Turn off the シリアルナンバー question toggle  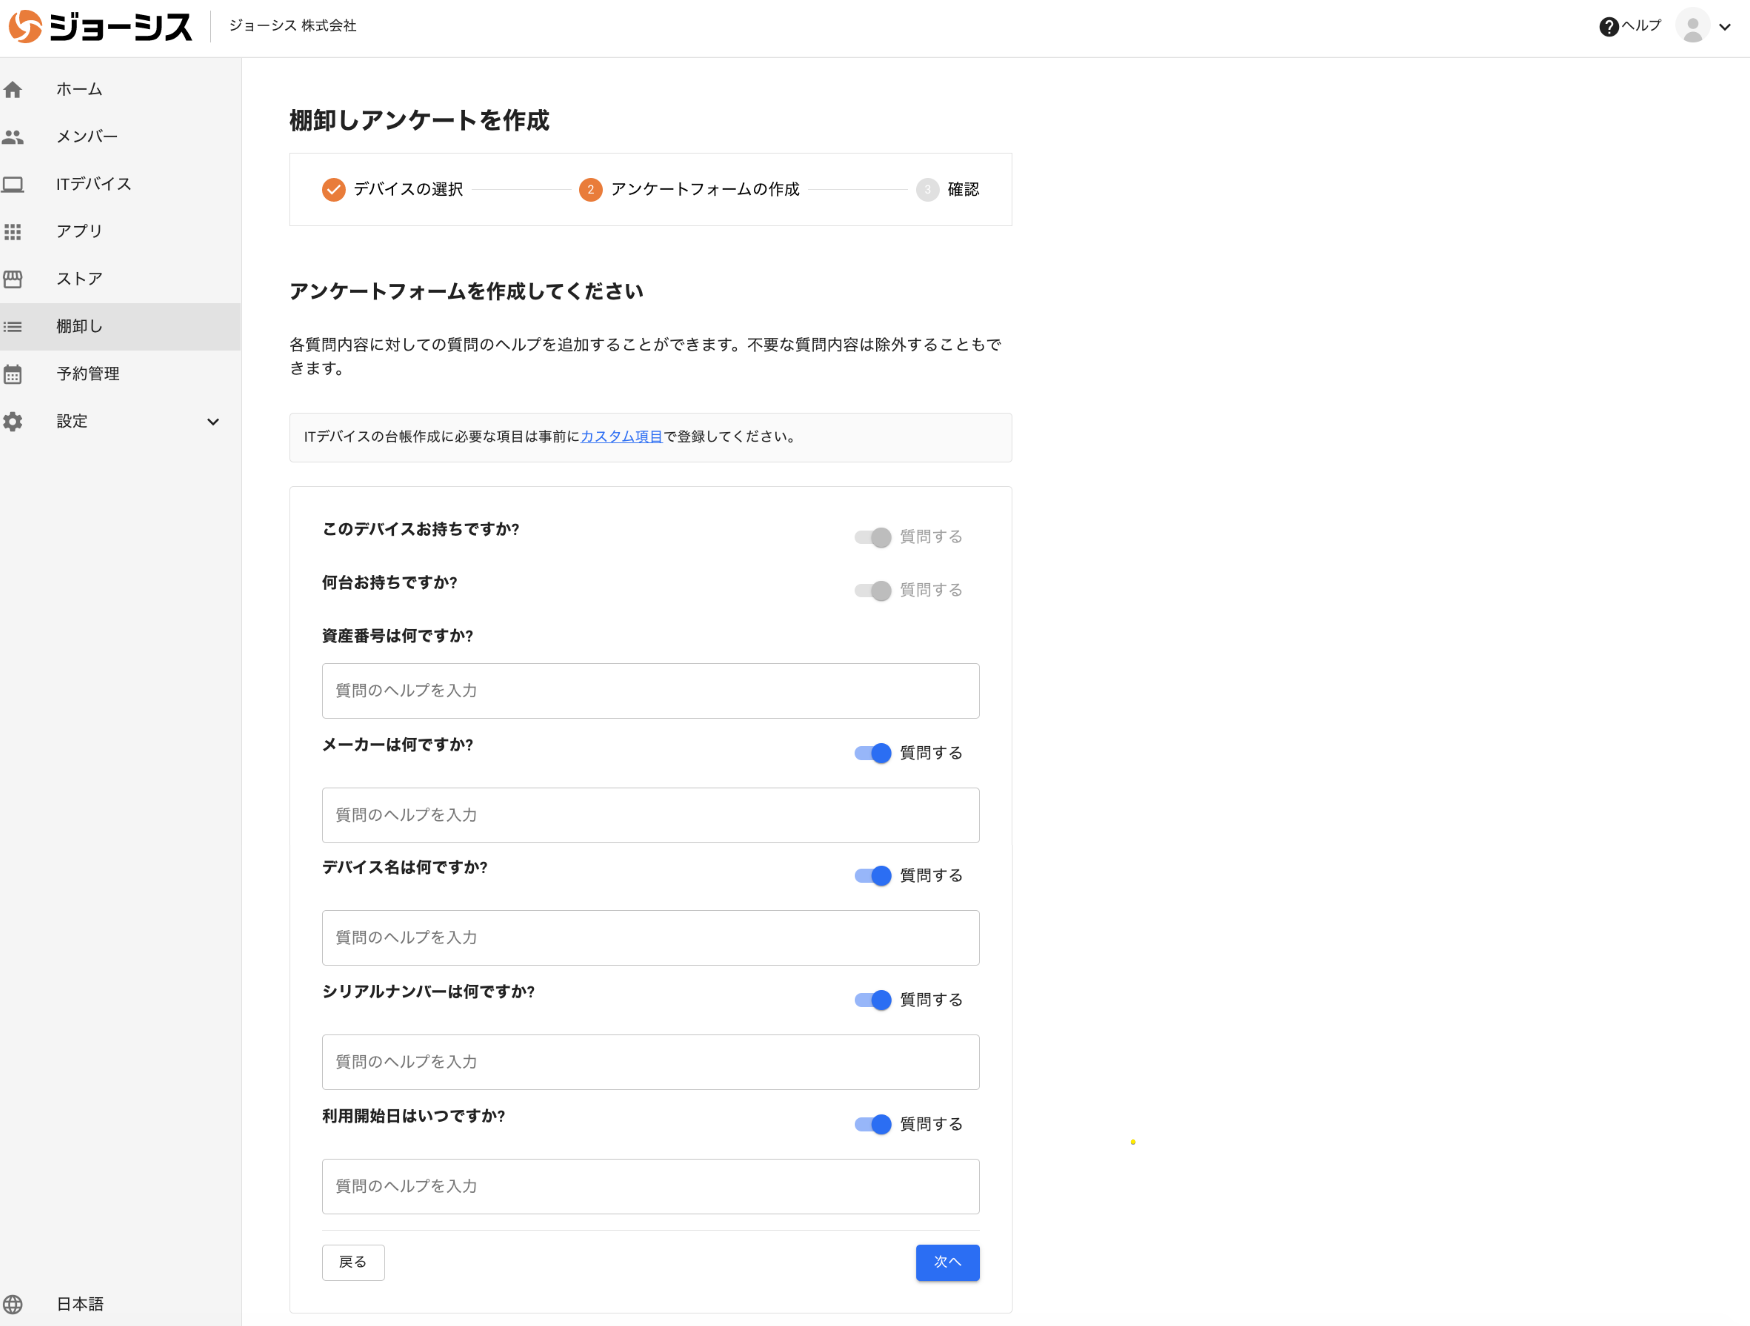click(x=873, y=1000)
